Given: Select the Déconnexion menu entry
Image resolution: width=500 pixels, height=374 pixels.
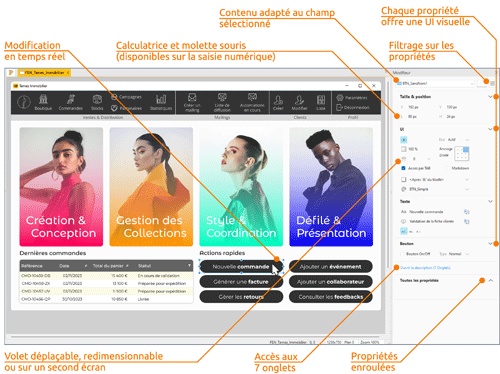Looking at the screenshot, I should click(353, 107).
